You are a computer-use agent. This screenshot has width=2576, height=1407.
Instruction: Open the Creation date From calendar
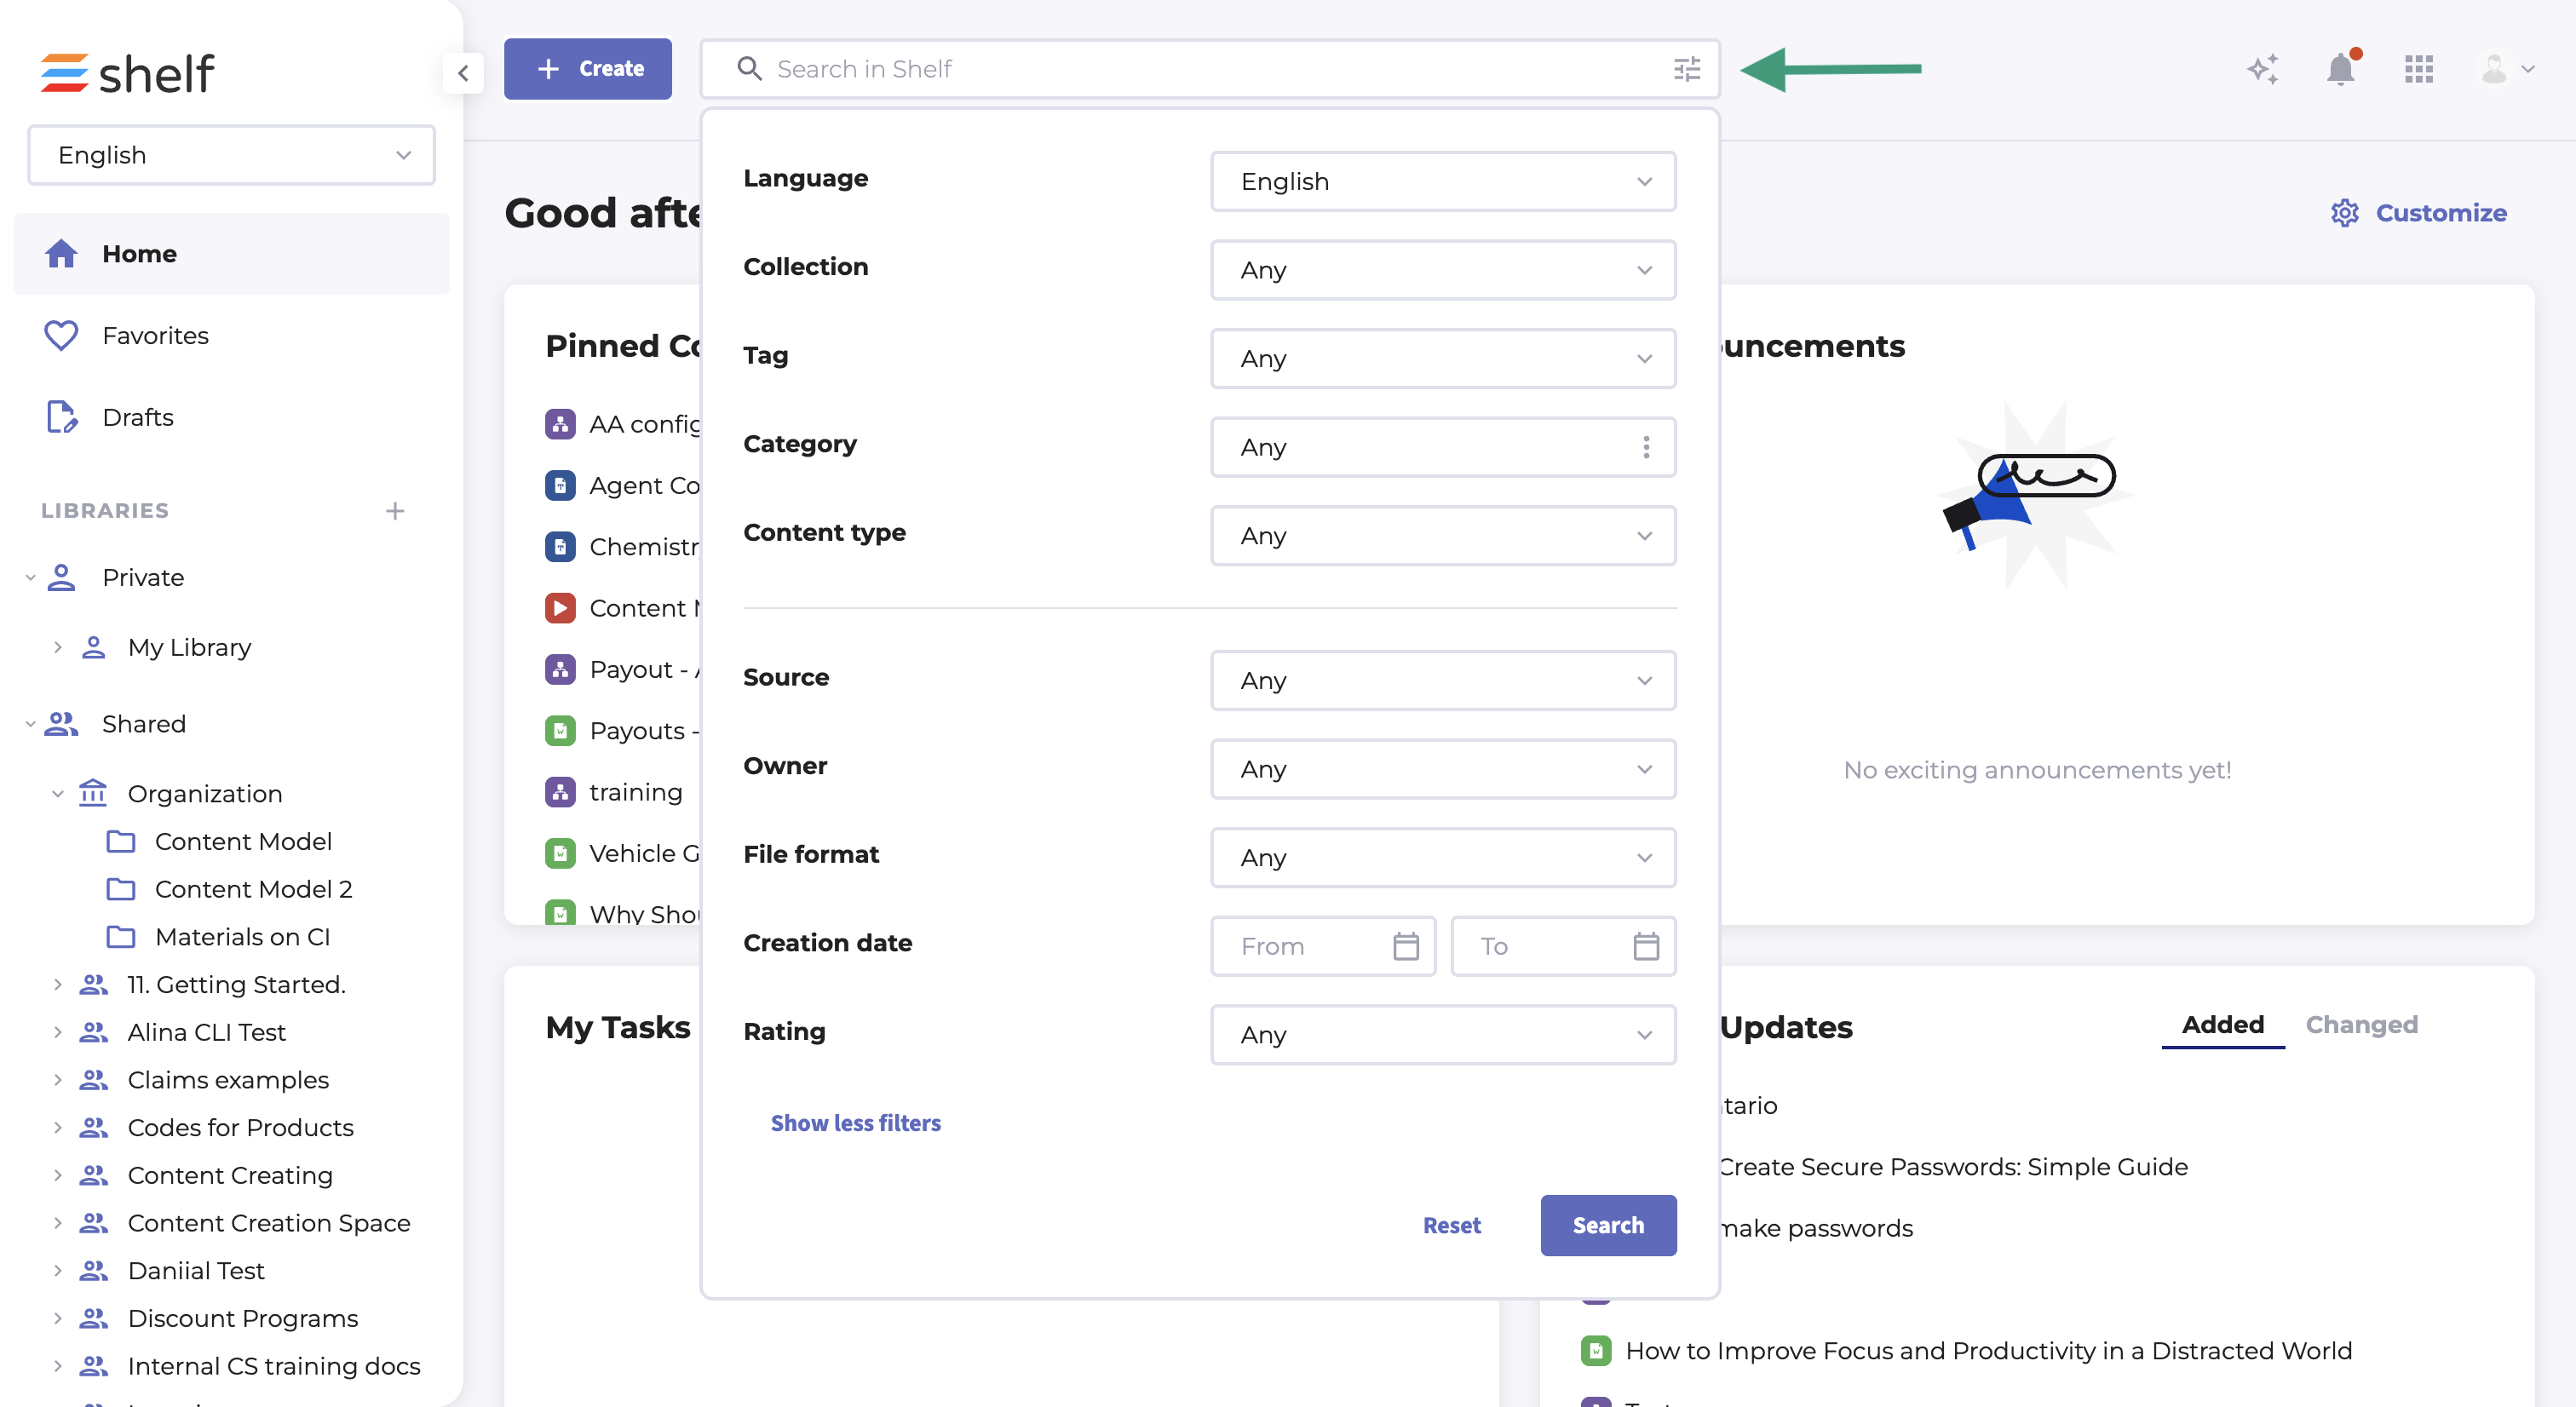[1405, 946]
